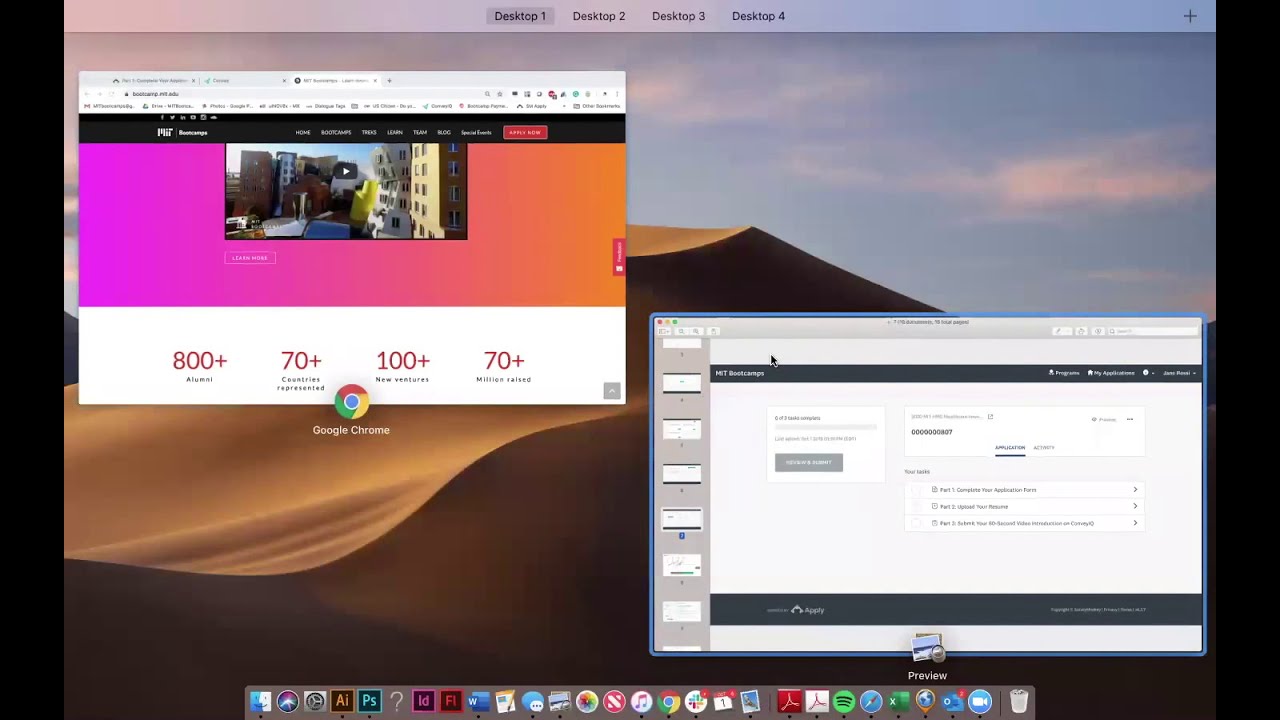Click the Part 2 task checkbox
Image resolution: width=1280 pixels, height=720 pixels.
pos(917,506)
